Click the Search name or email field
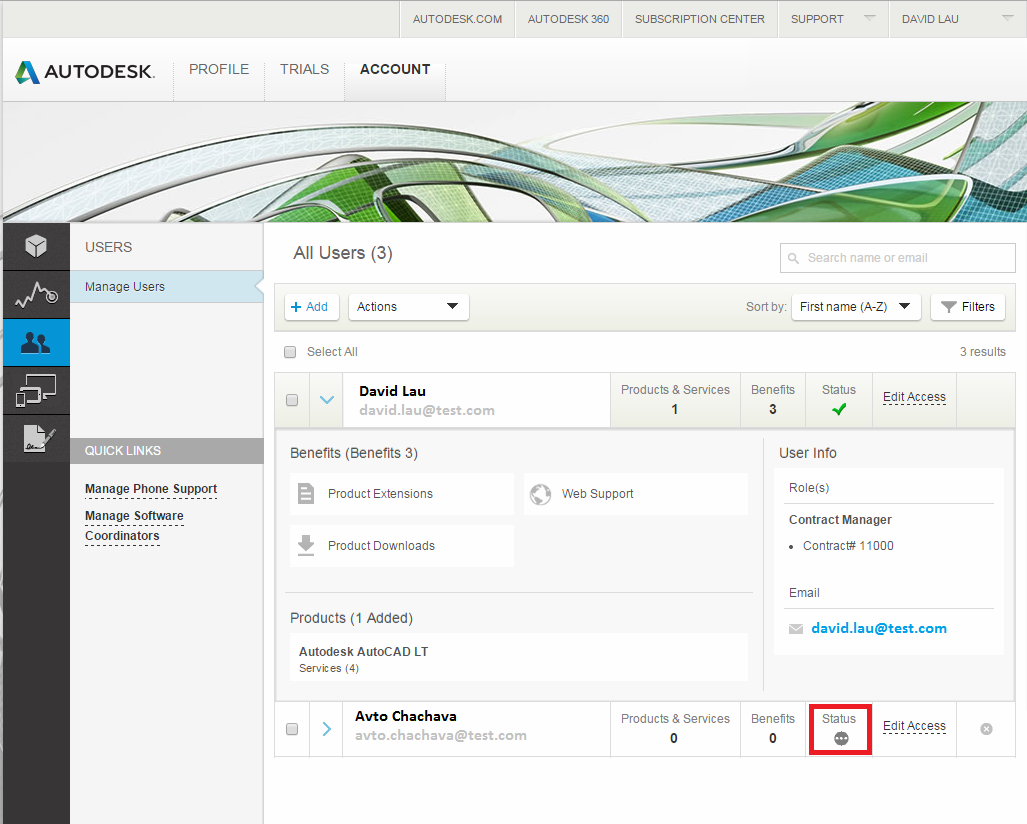The width and height of the screenshot is (1027, 824). [897, 258]
